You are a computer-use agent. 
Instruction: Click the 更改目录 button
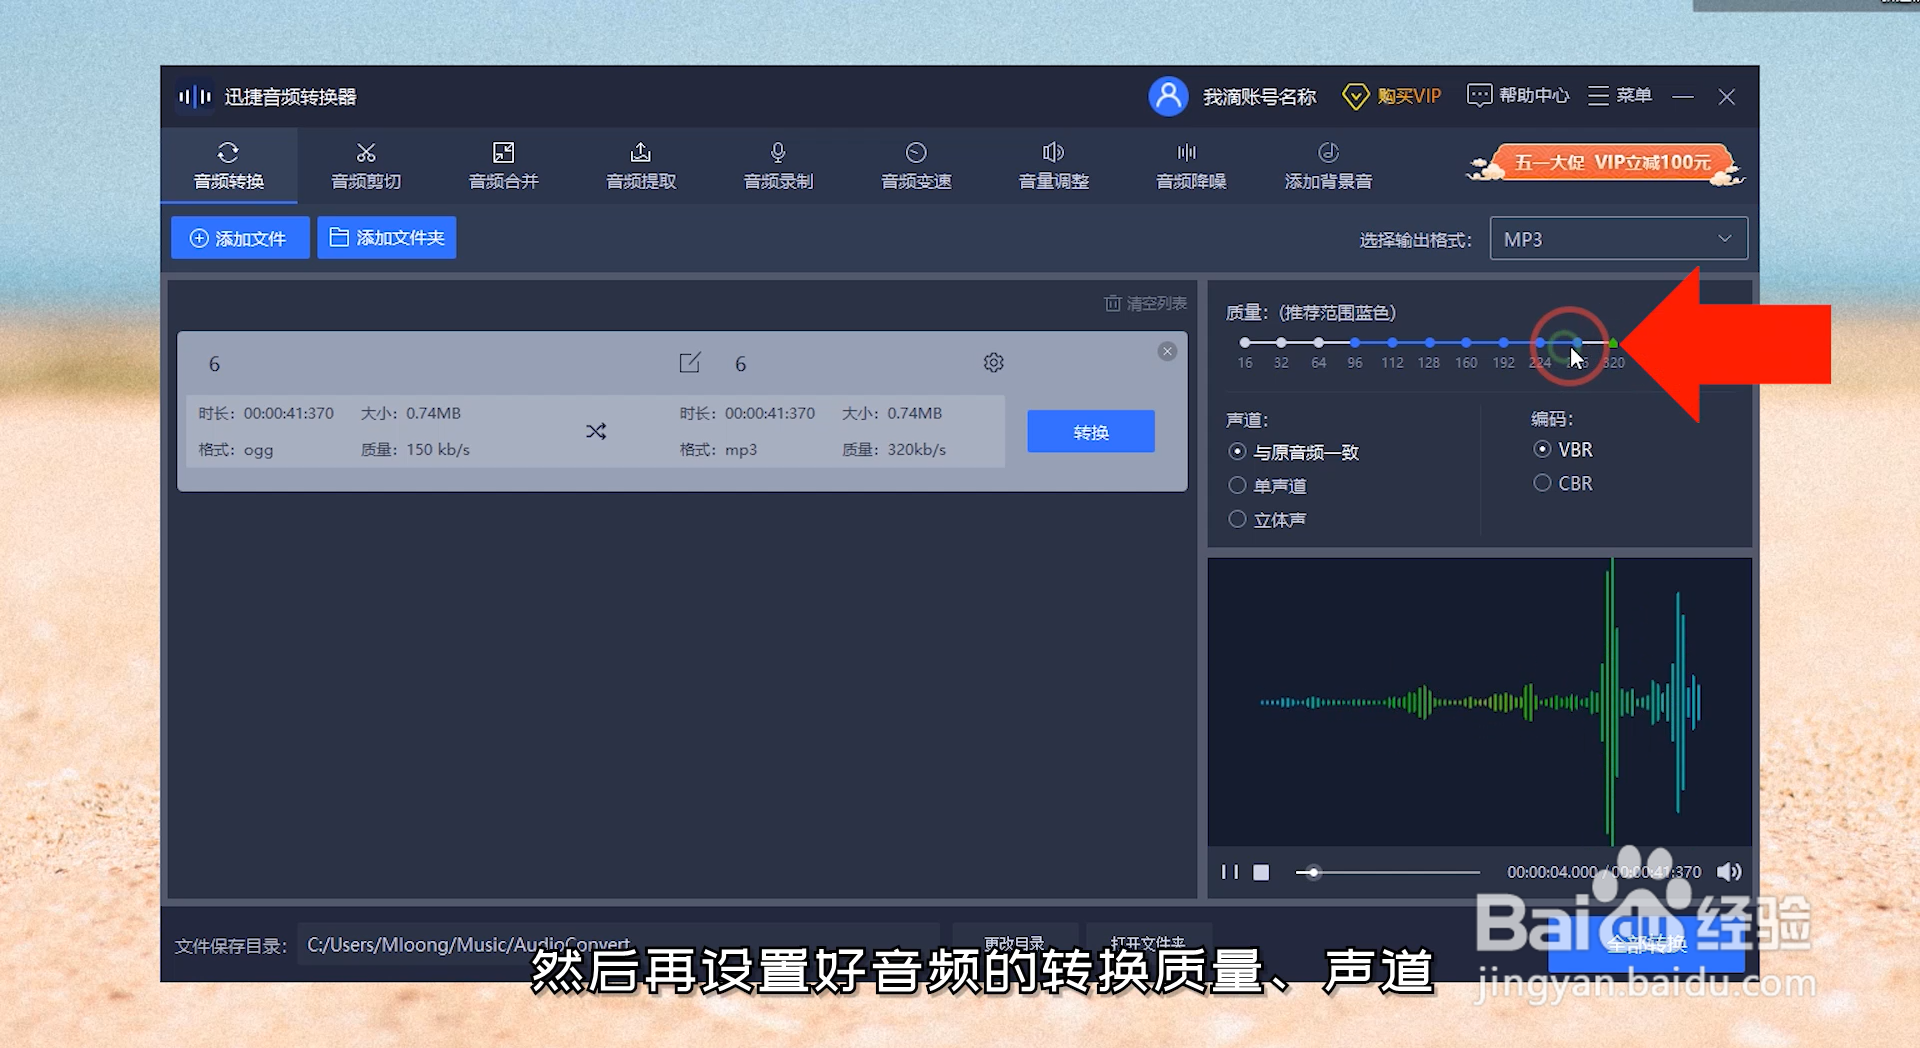tap(1015, 943)
